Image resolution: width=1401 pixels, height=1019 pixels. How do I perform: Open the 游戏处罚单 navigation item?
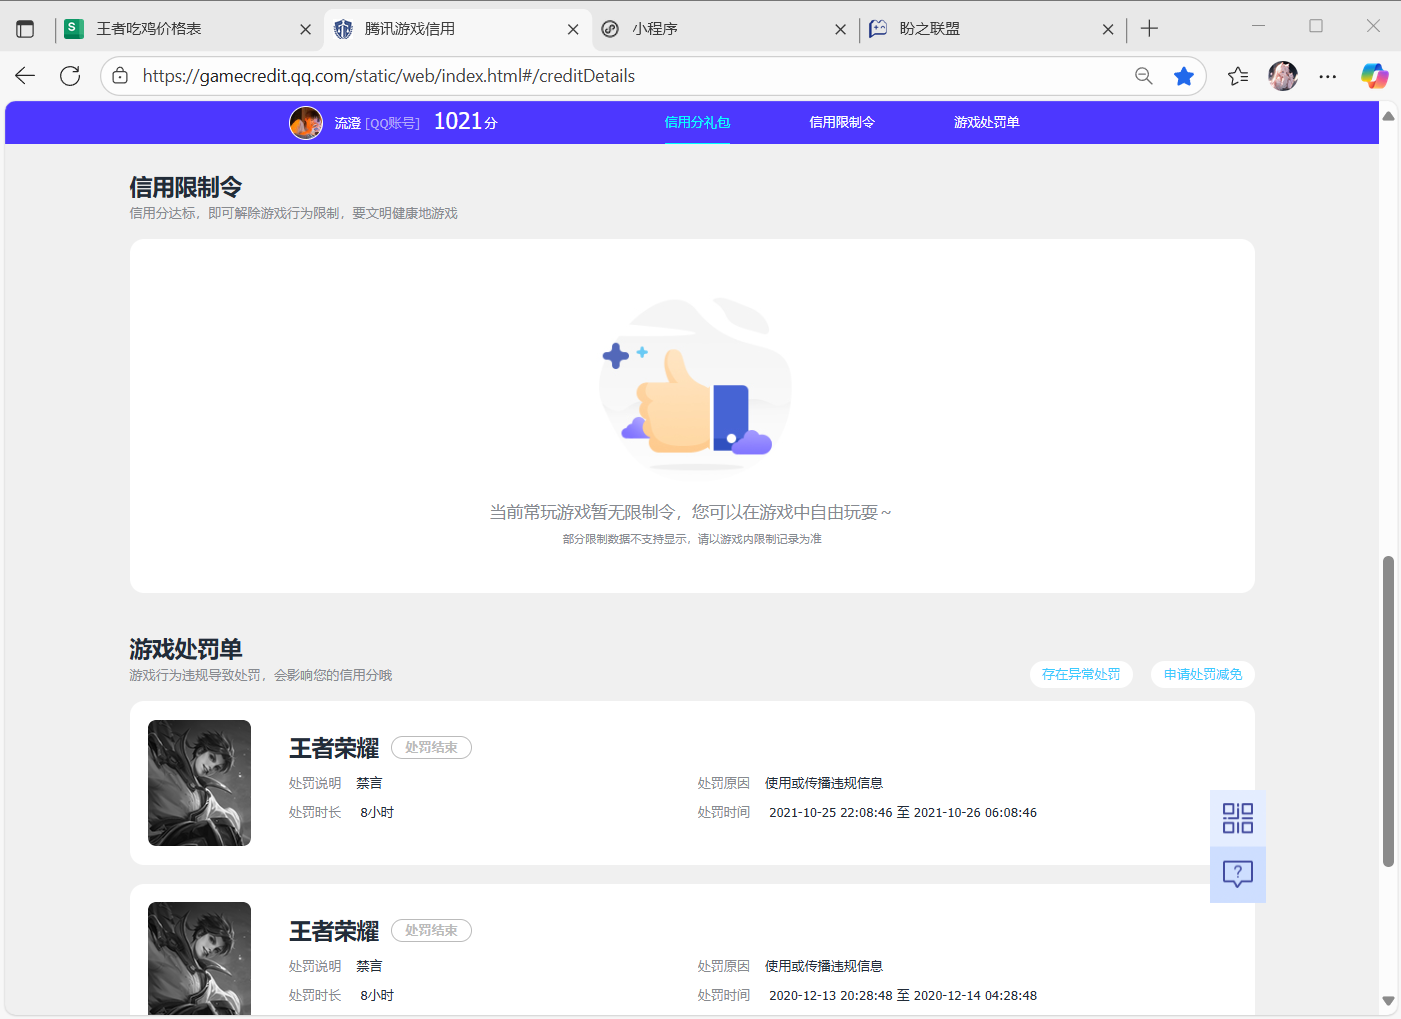pos(987,122)
